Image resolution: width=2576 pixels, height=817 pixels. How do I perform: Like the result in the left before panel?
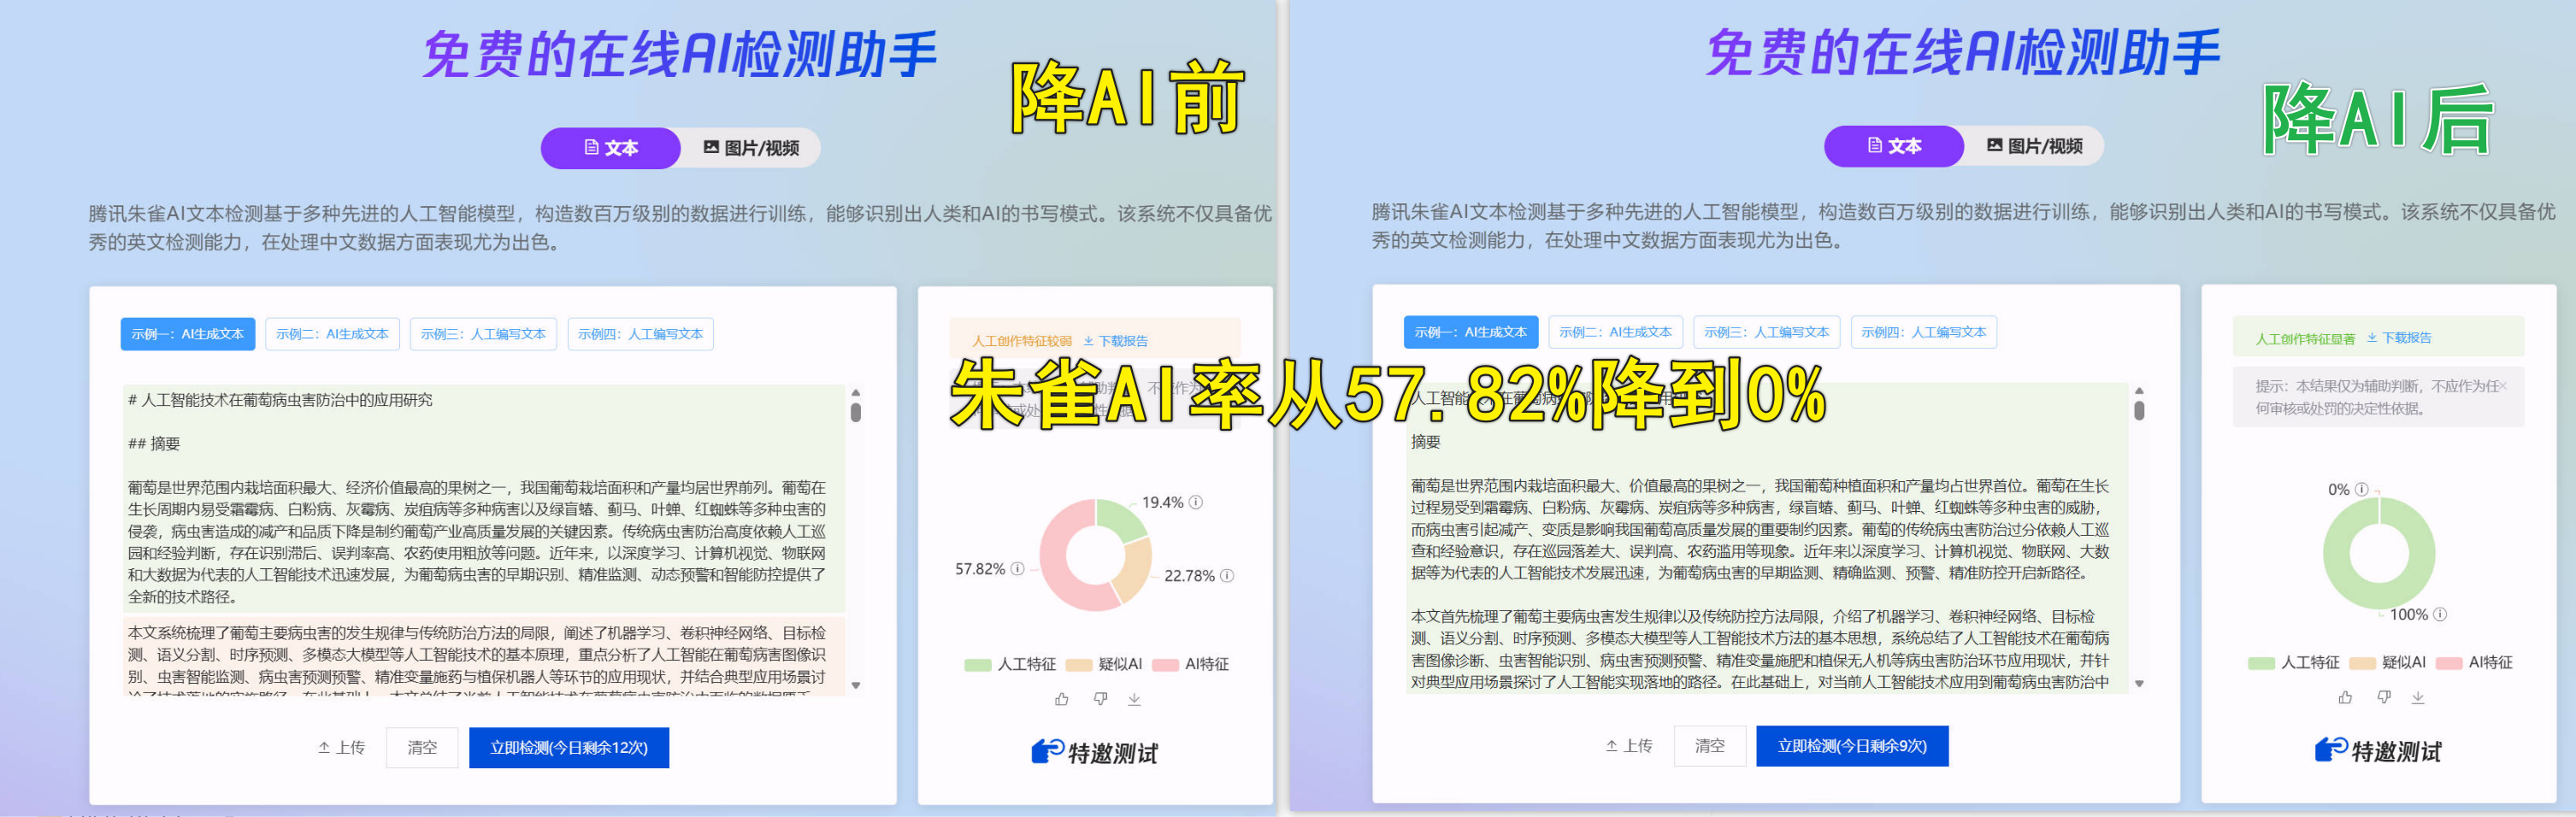tap(1062, 699)
